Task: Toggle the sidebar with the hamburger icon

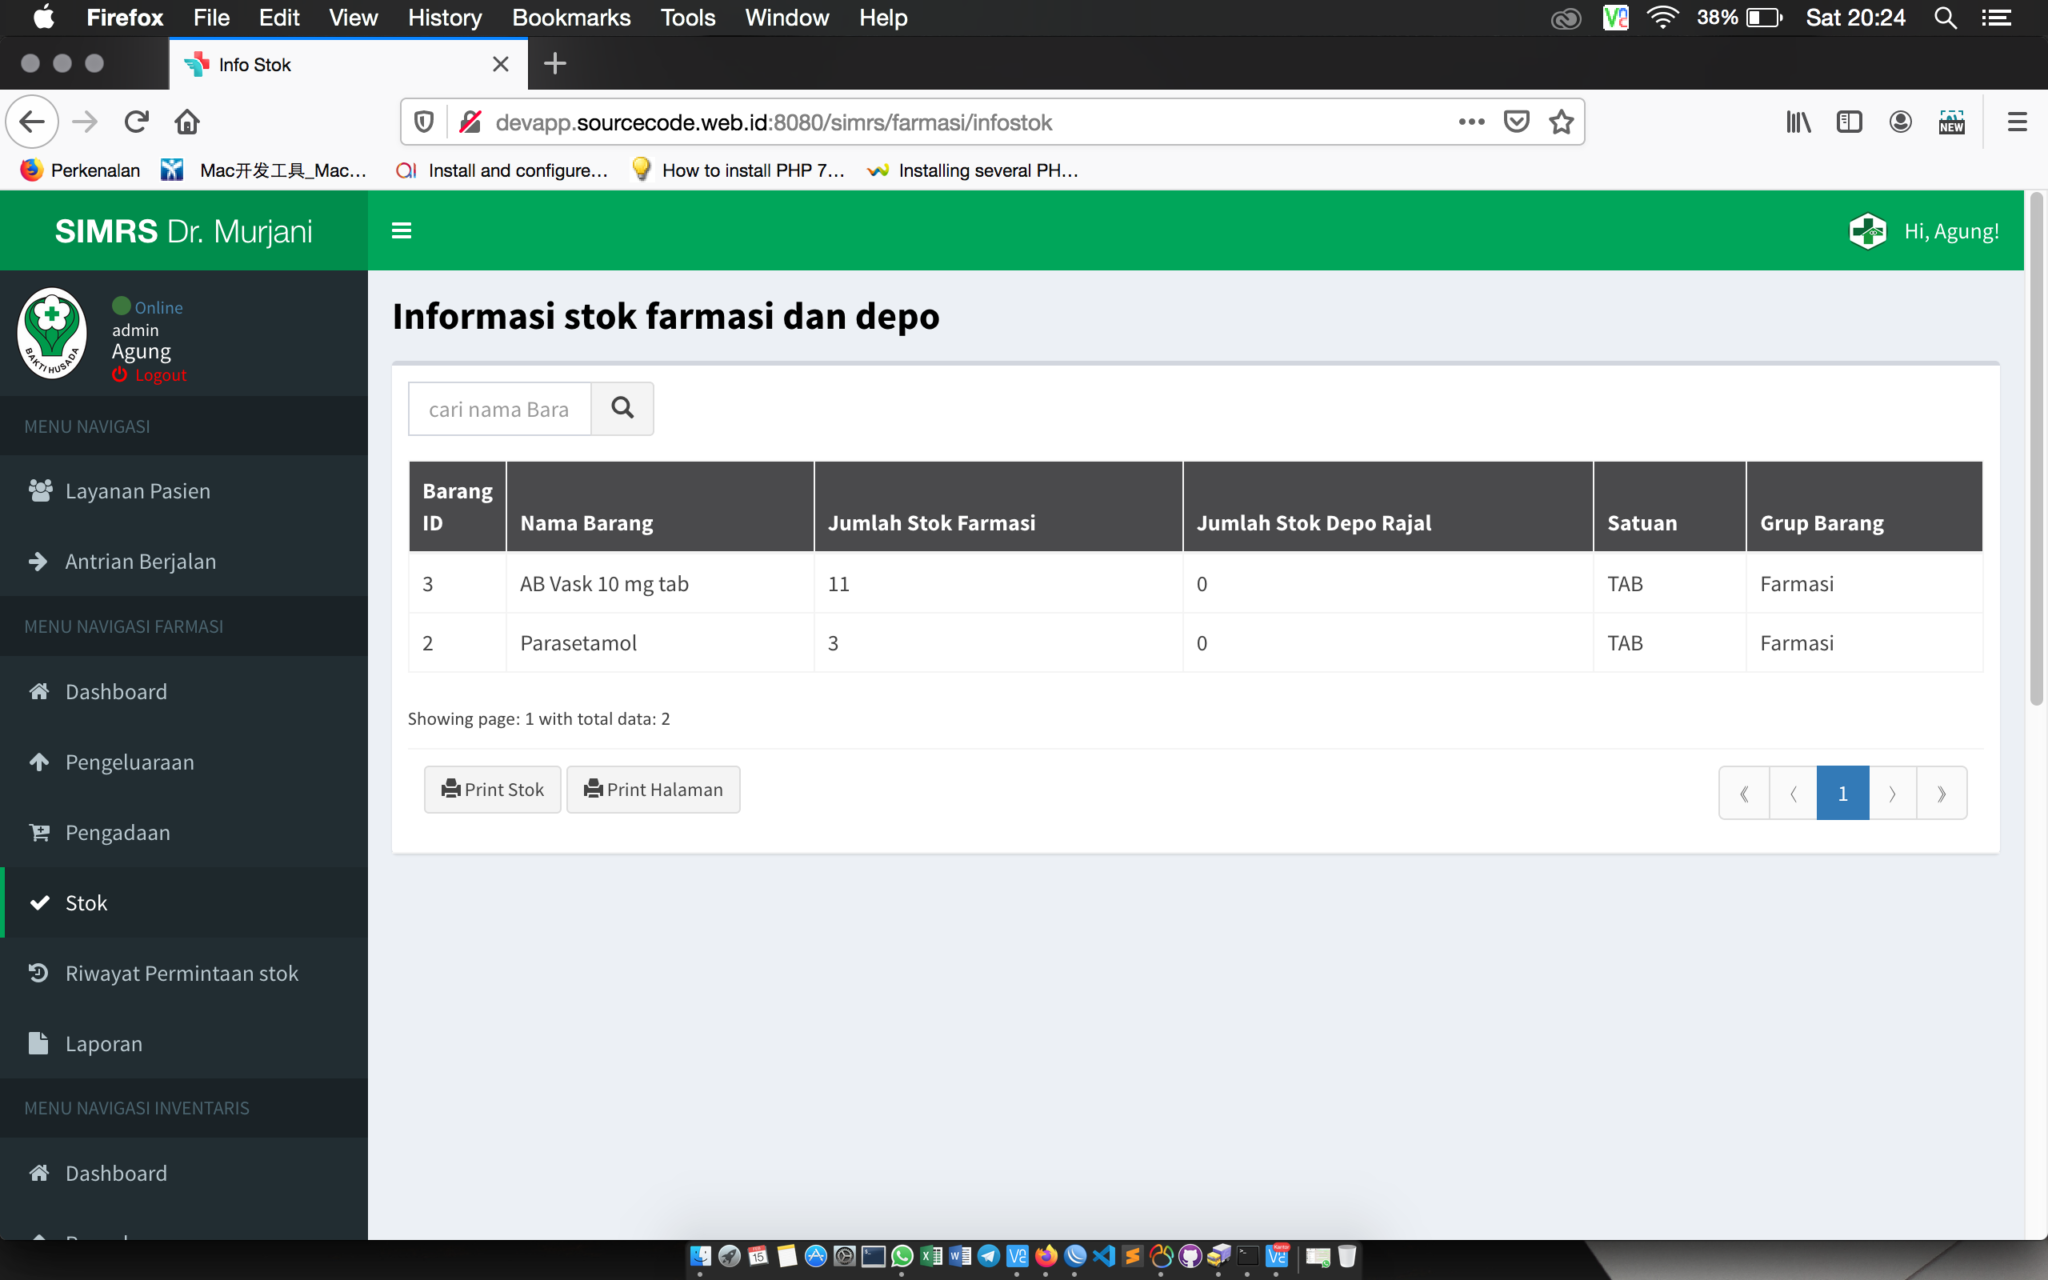Action: pos(401,230)
